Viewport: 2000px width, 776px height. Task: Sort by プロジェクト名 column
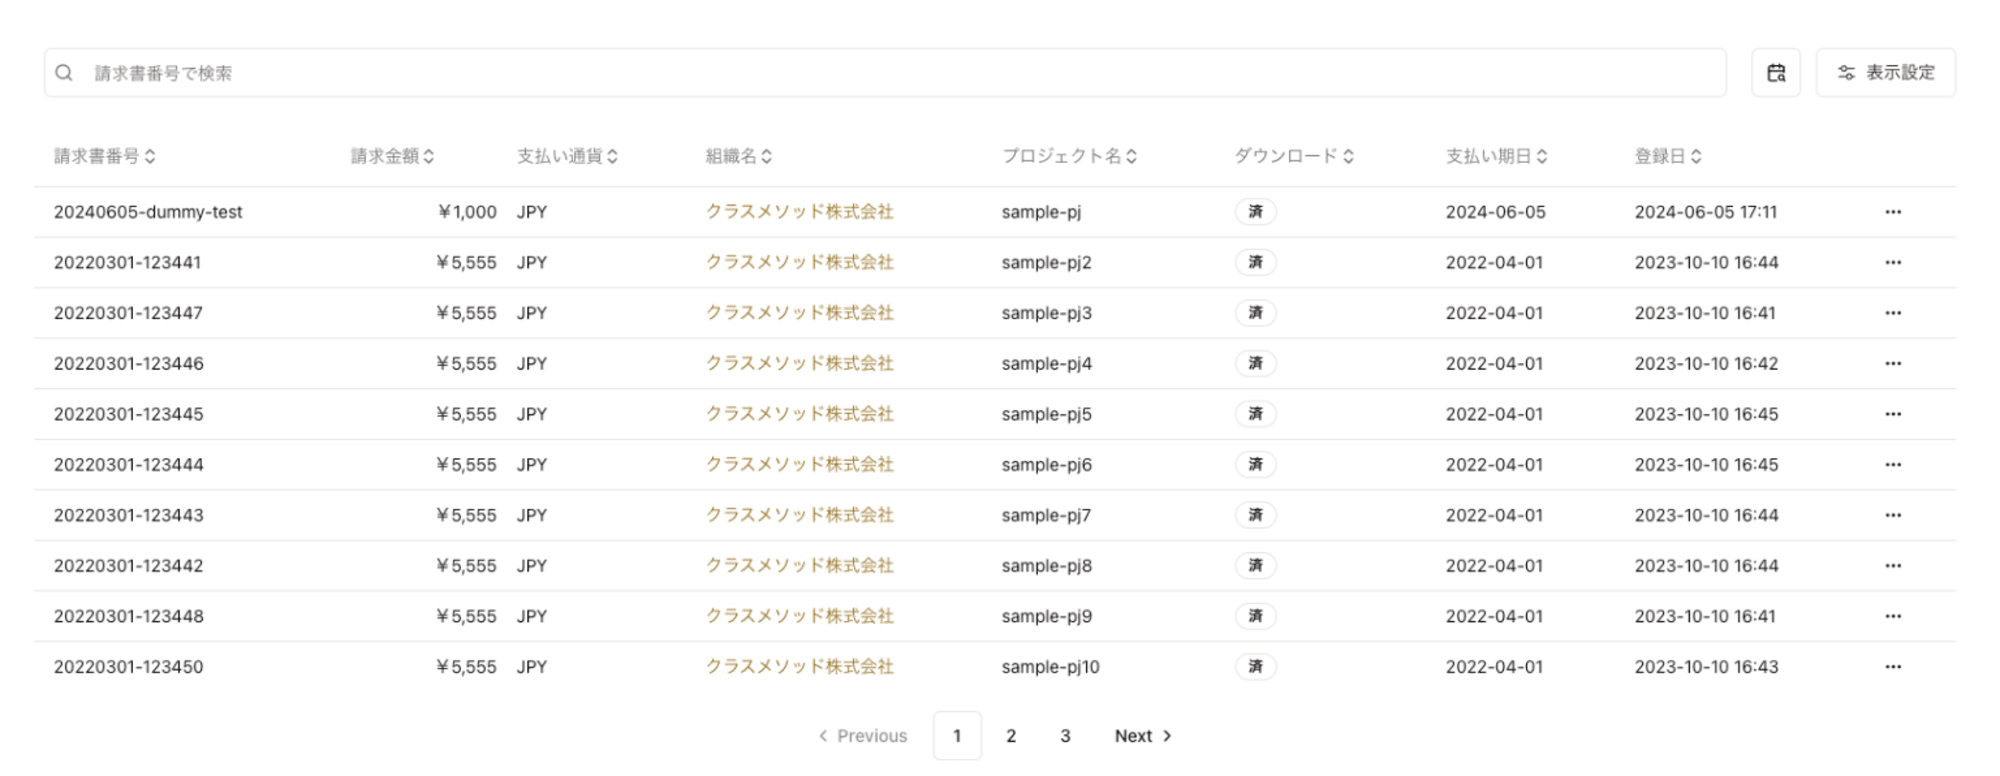[1069, 156]
